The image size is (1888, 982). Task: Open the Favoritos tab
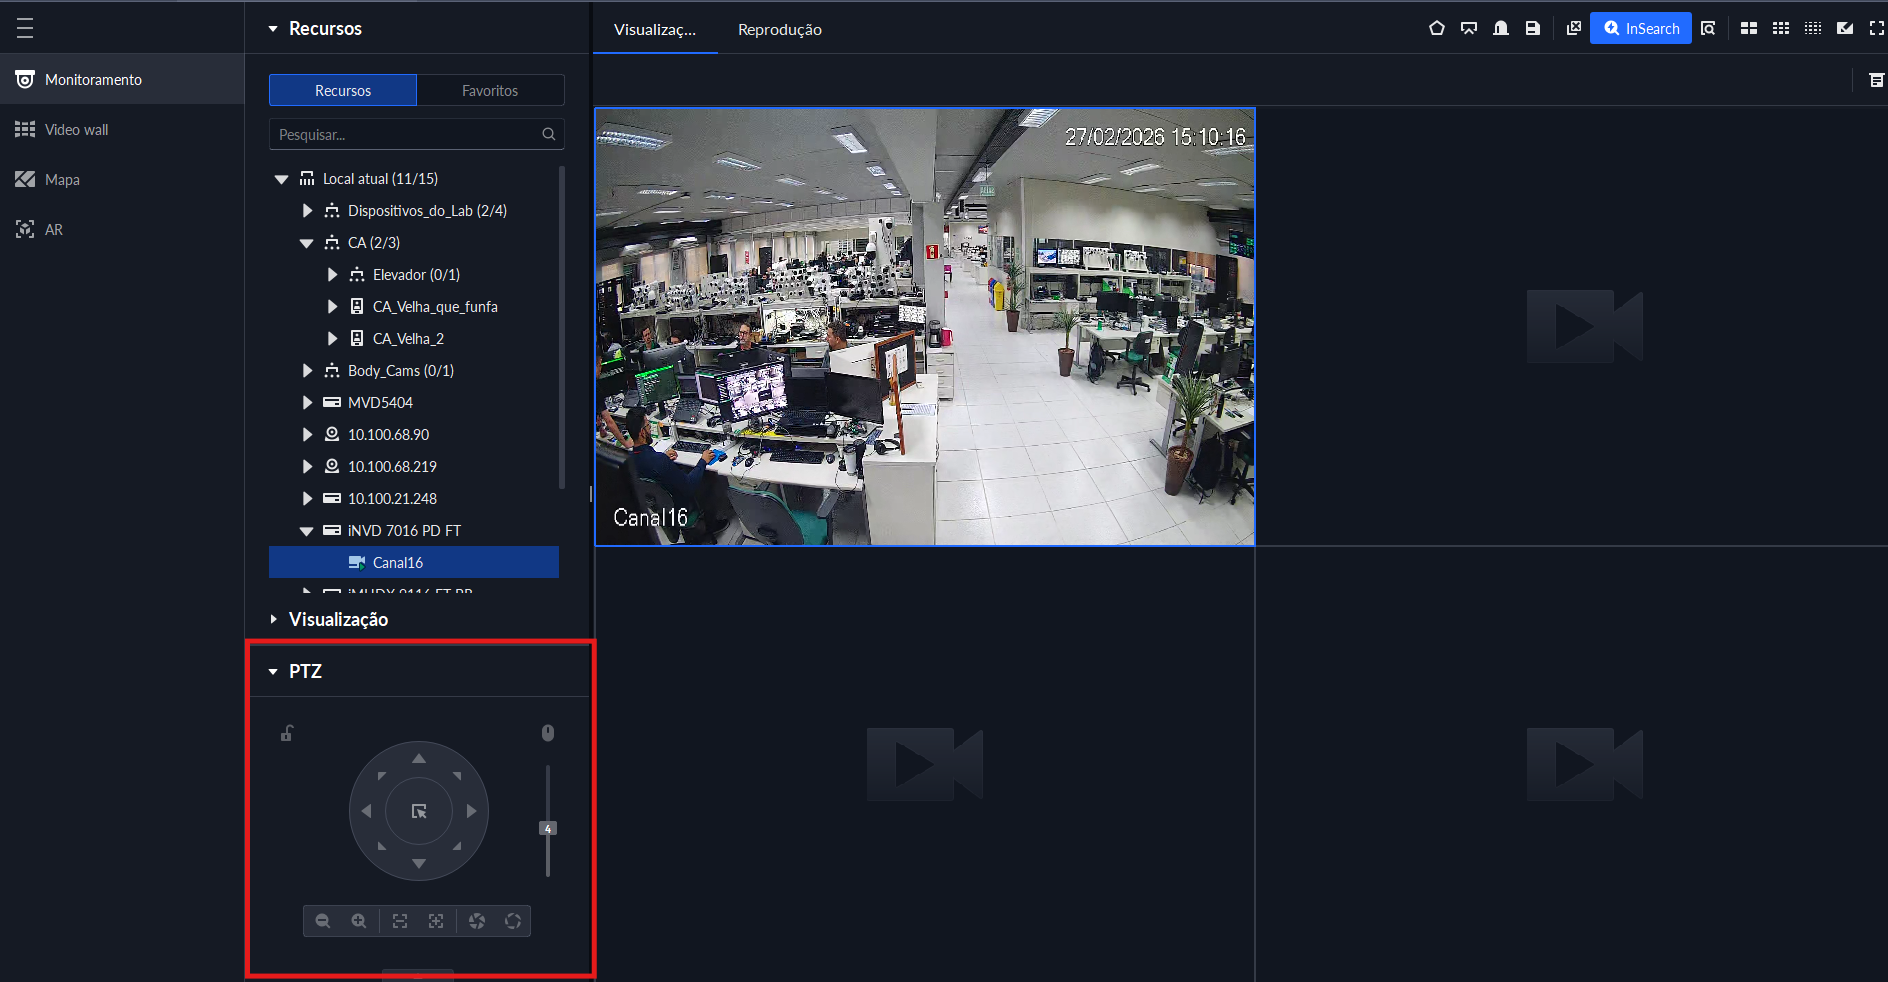(x=490, y=91)
